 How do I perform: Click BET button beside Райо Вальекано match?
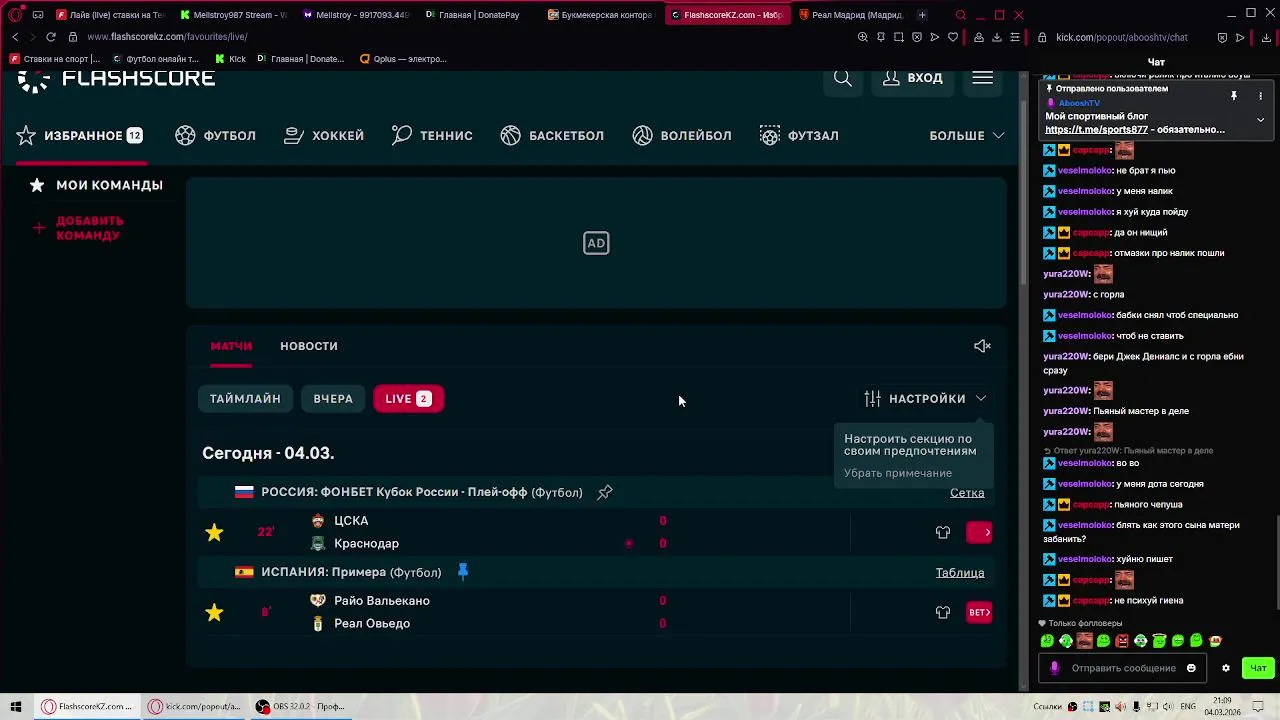click(980, 613)
